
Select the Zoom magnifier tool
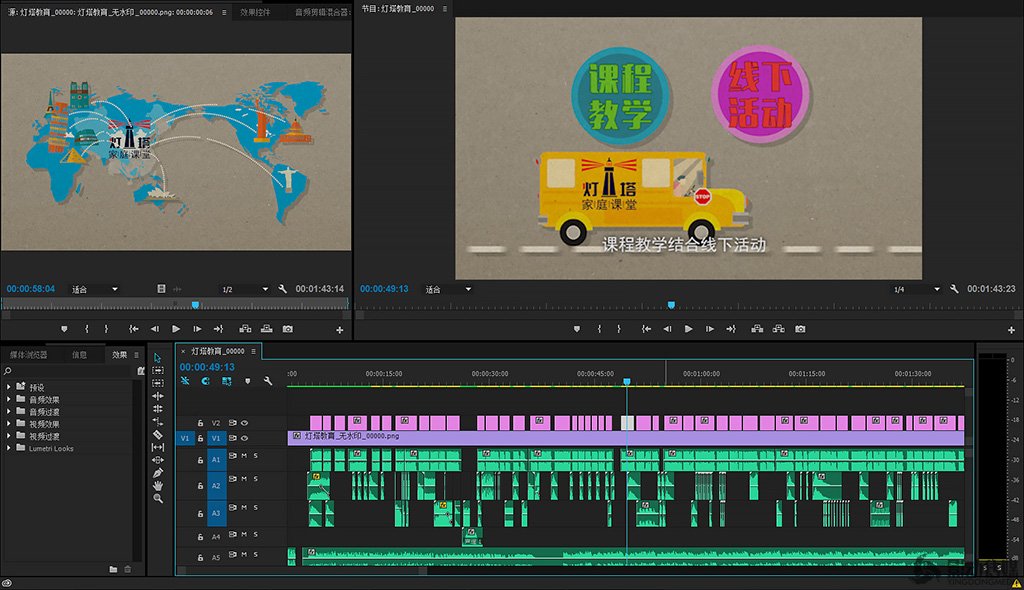click(158, 498)
